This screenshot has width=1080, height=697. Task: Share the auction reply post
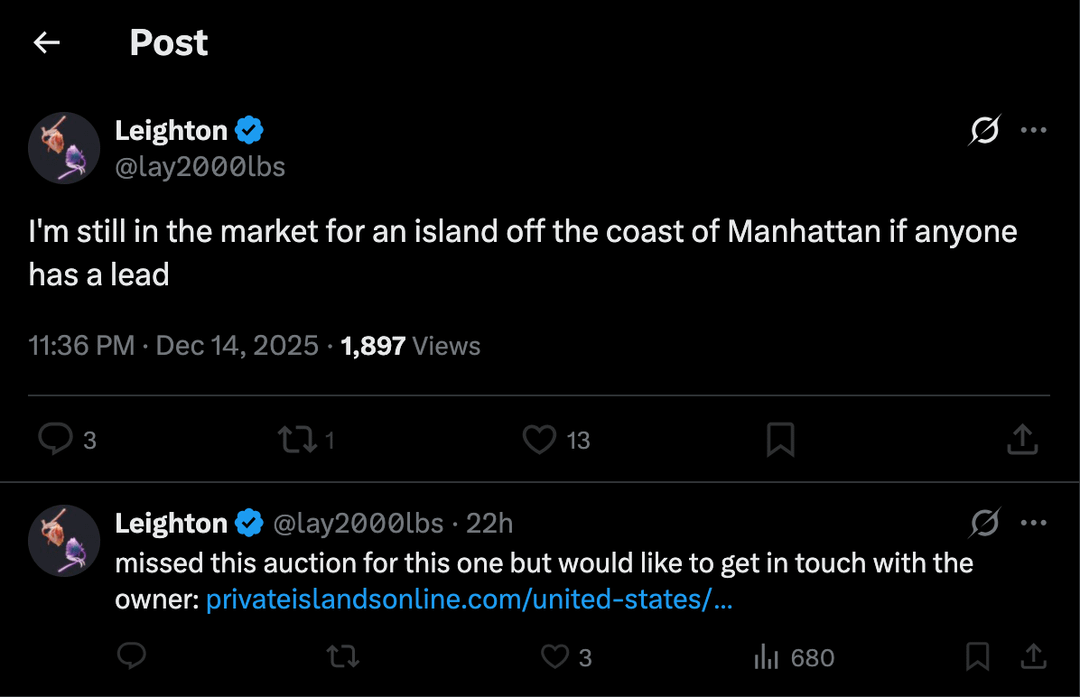click(1032, 656)
